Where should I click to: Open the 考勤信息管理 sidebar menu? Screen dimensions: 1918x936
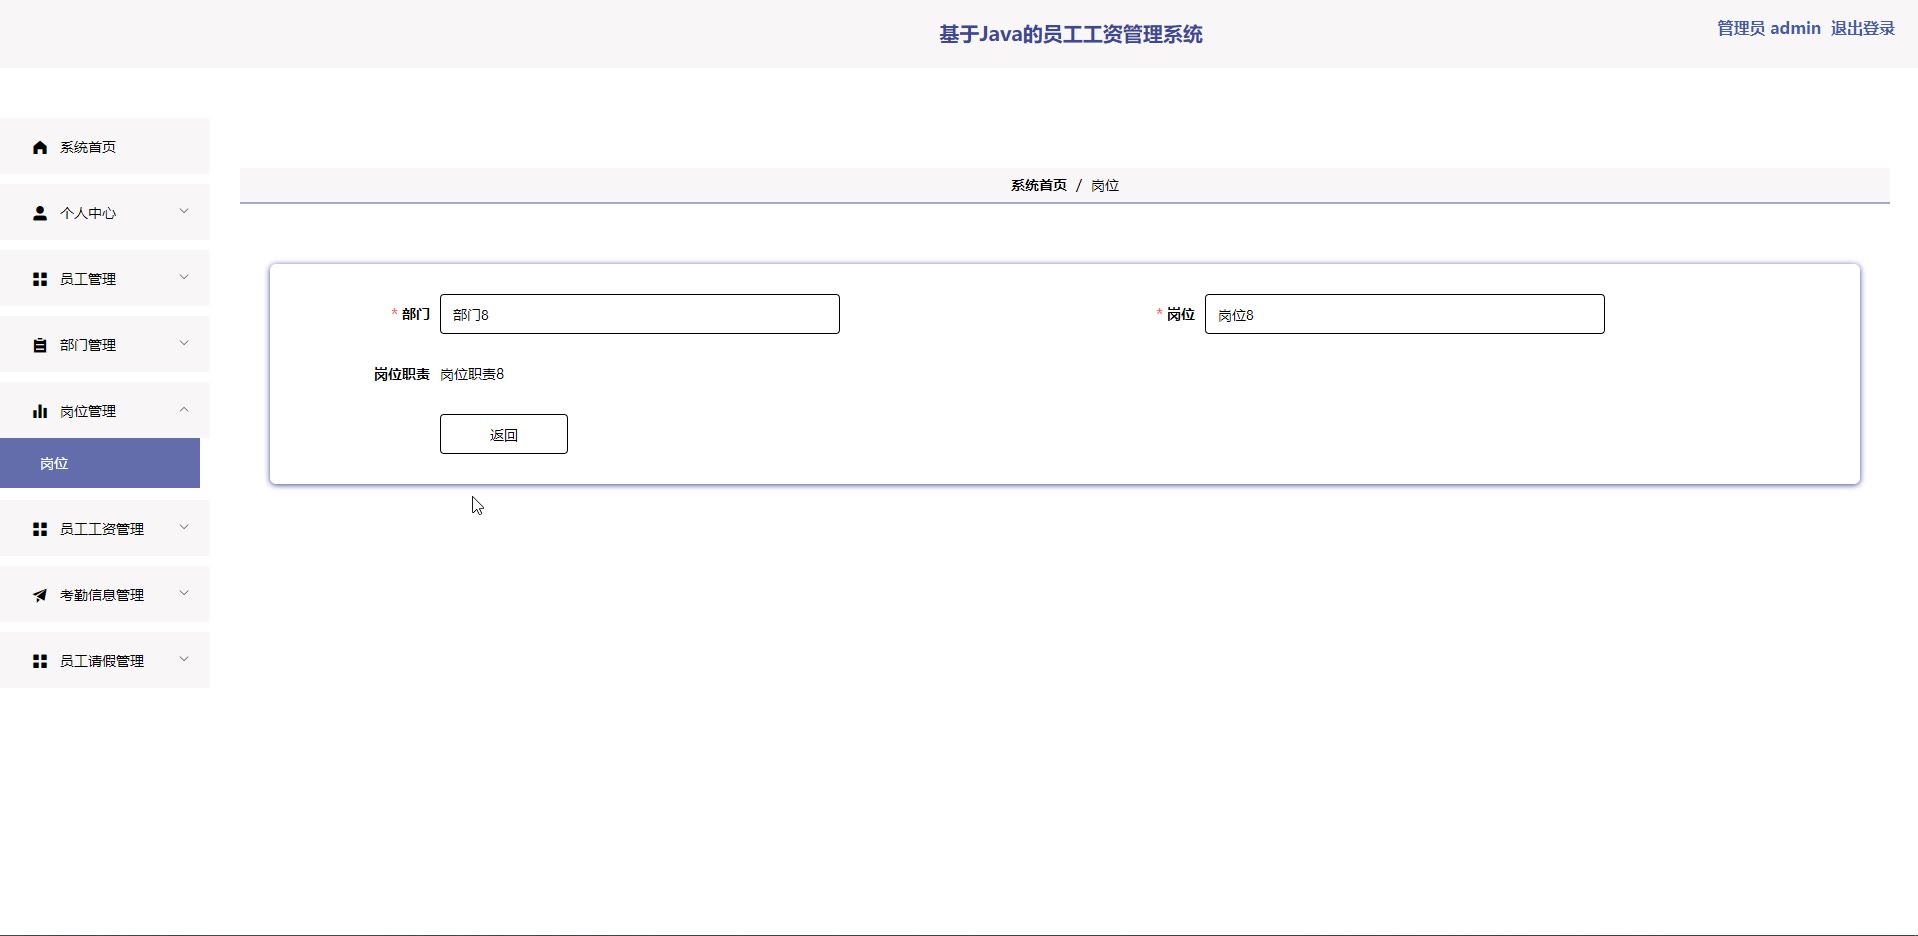105,594
